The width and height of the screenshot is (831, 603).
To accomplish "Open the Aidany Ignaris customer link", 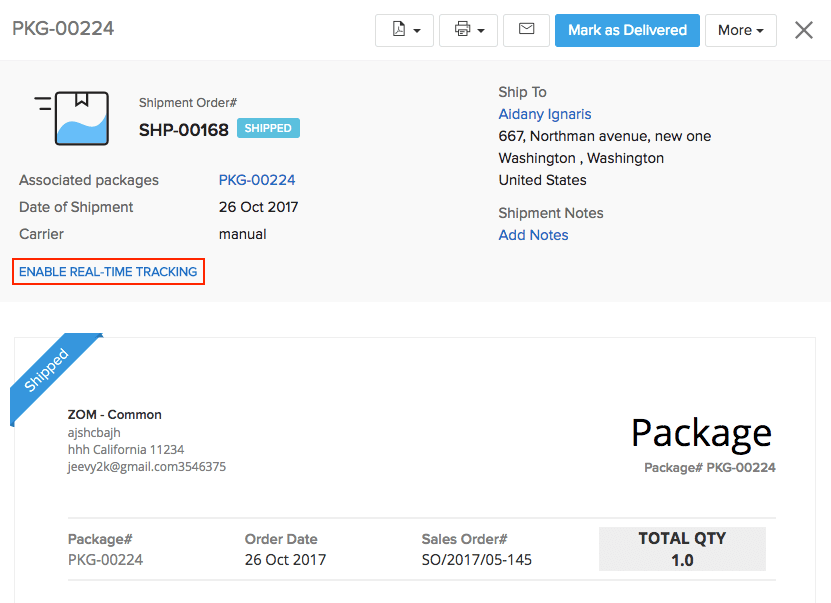I will point(544,114).
